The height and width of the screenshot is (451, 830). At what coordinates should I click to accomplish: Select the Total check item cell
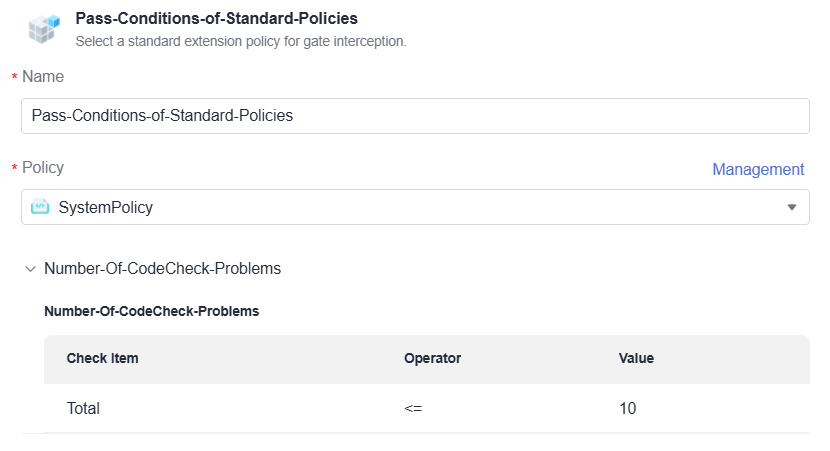pos(83,408)
